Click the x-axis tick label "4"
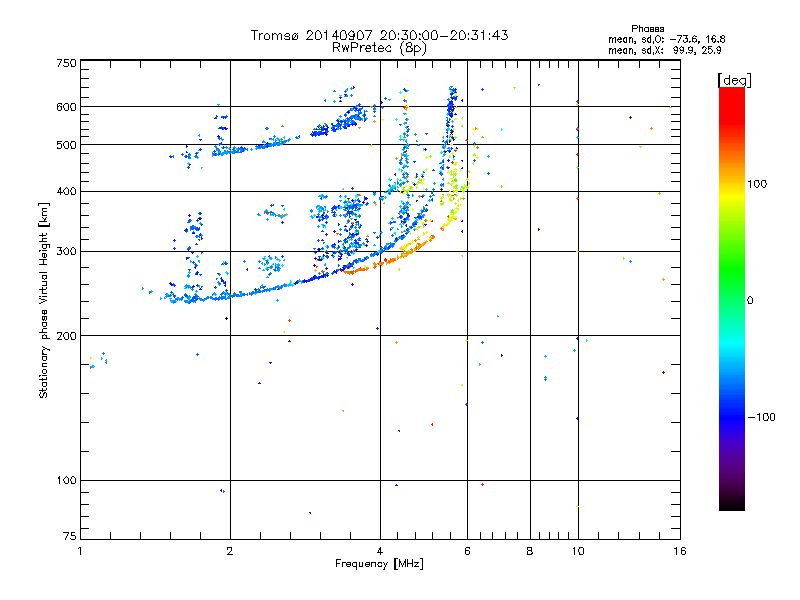800x600 pixels. coord(380,551)
